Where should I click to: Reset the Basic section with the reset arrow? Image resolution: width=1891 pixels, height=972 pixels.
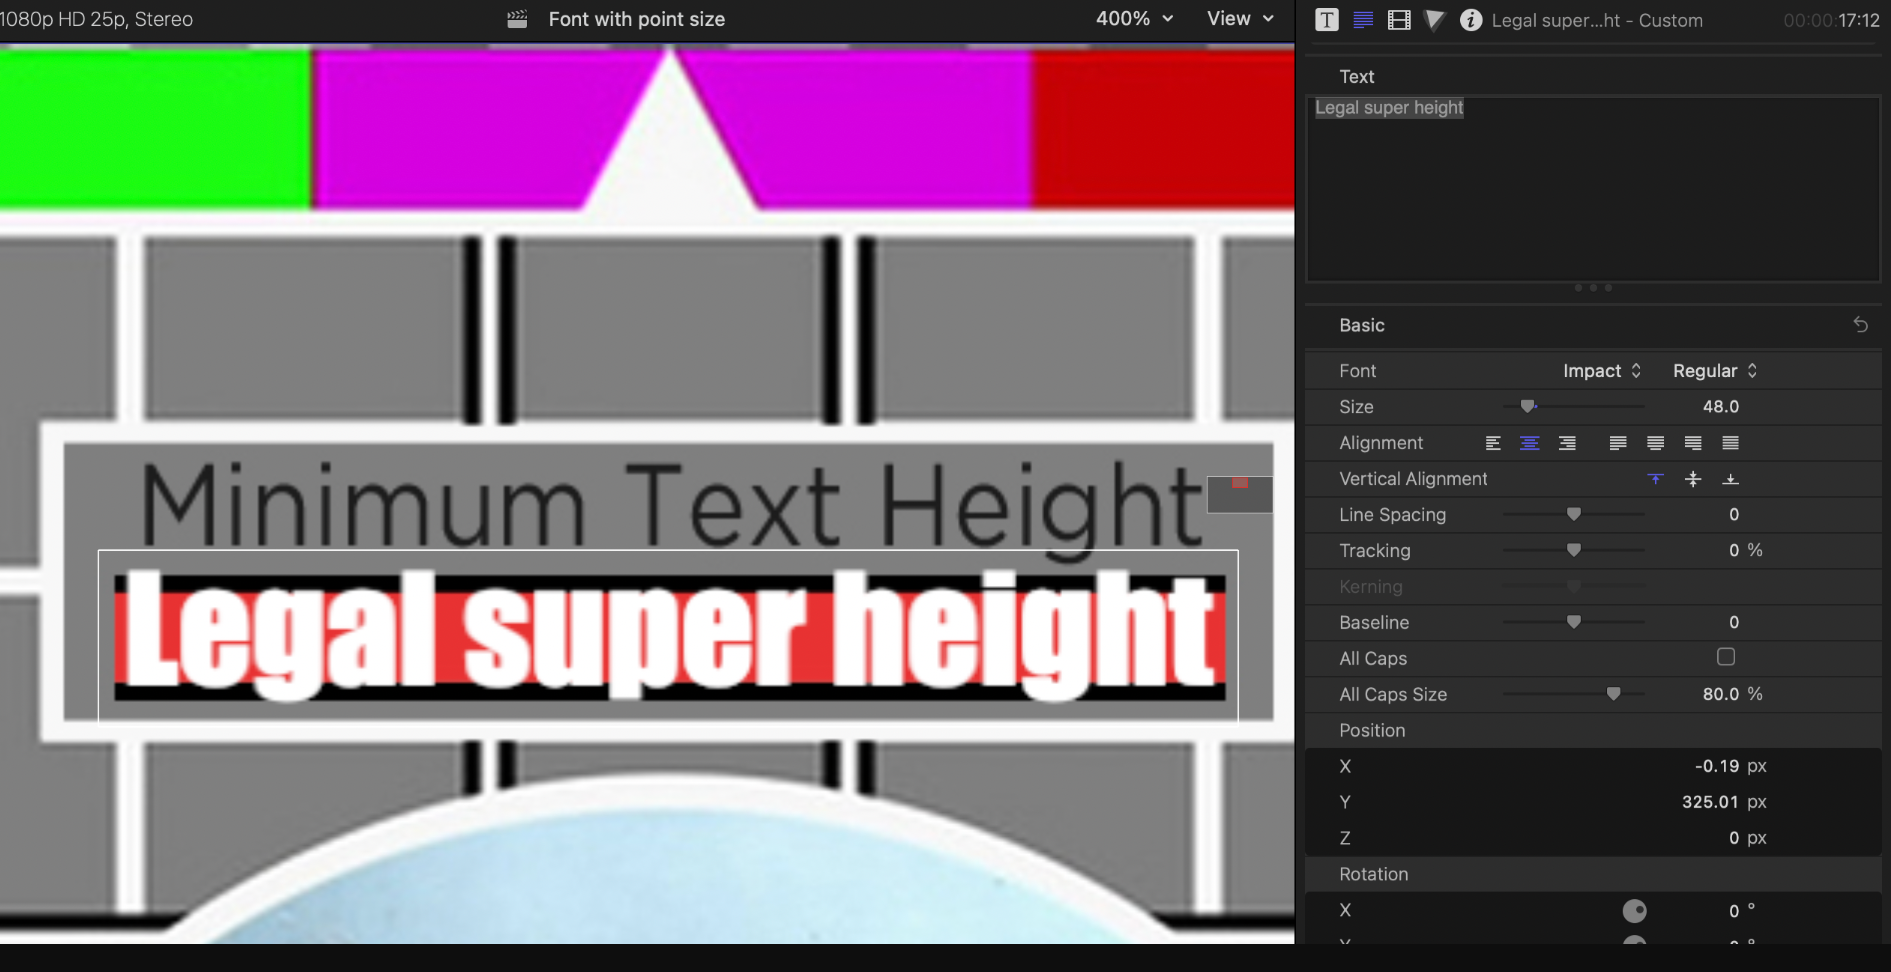(x=1860, y=325)
